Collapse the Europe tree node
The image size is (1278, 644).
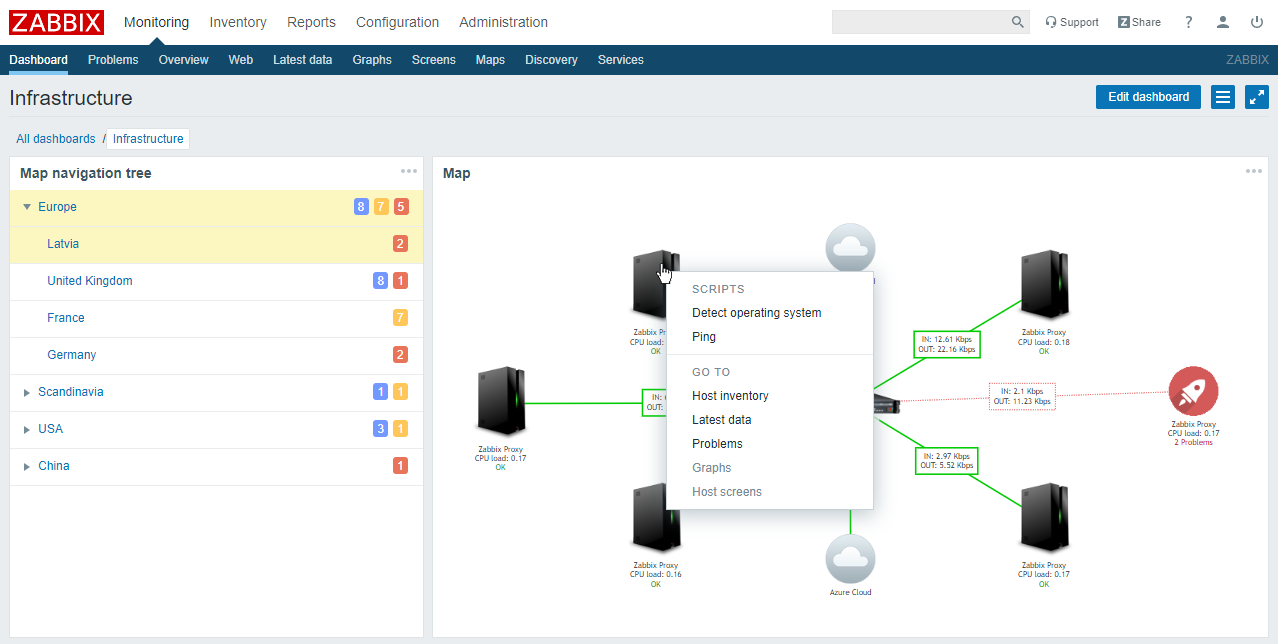[27, 207]
